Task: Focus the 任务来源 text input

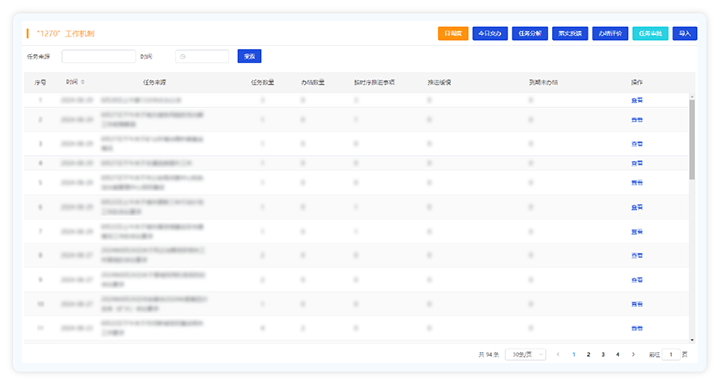Action: [x=99, y=57]
